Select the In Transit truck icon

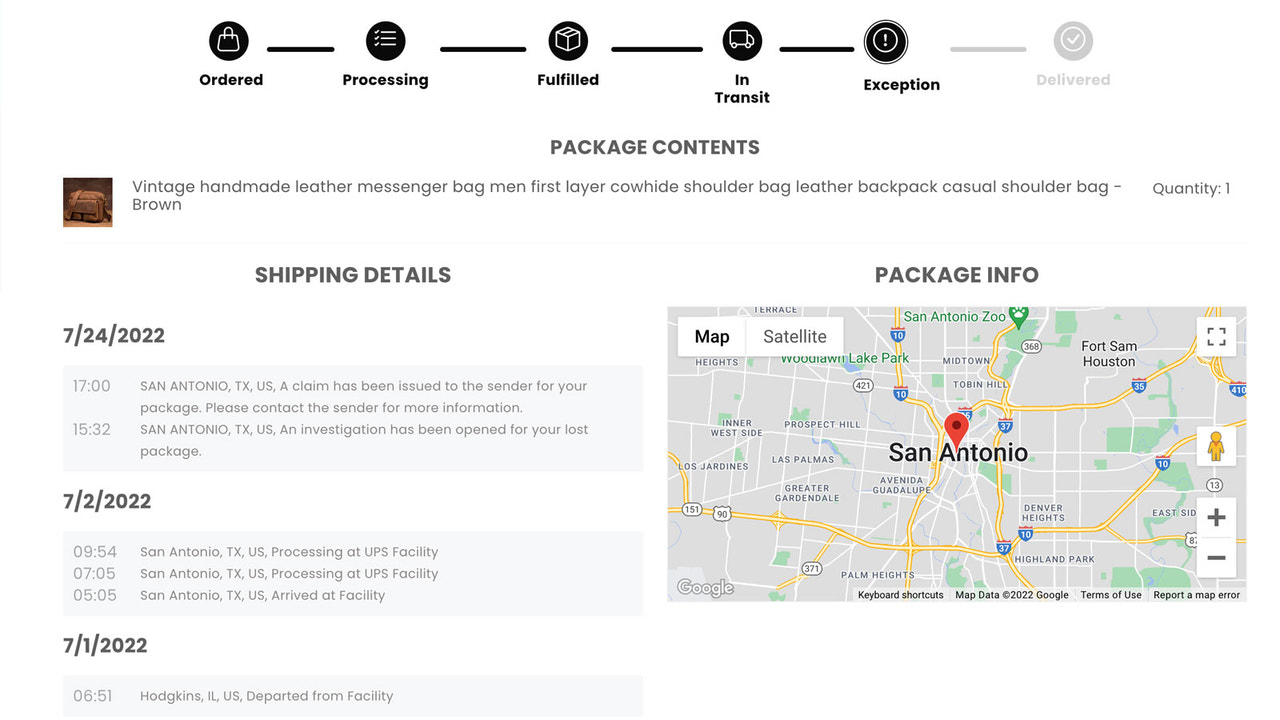click(x=741, y=40)
